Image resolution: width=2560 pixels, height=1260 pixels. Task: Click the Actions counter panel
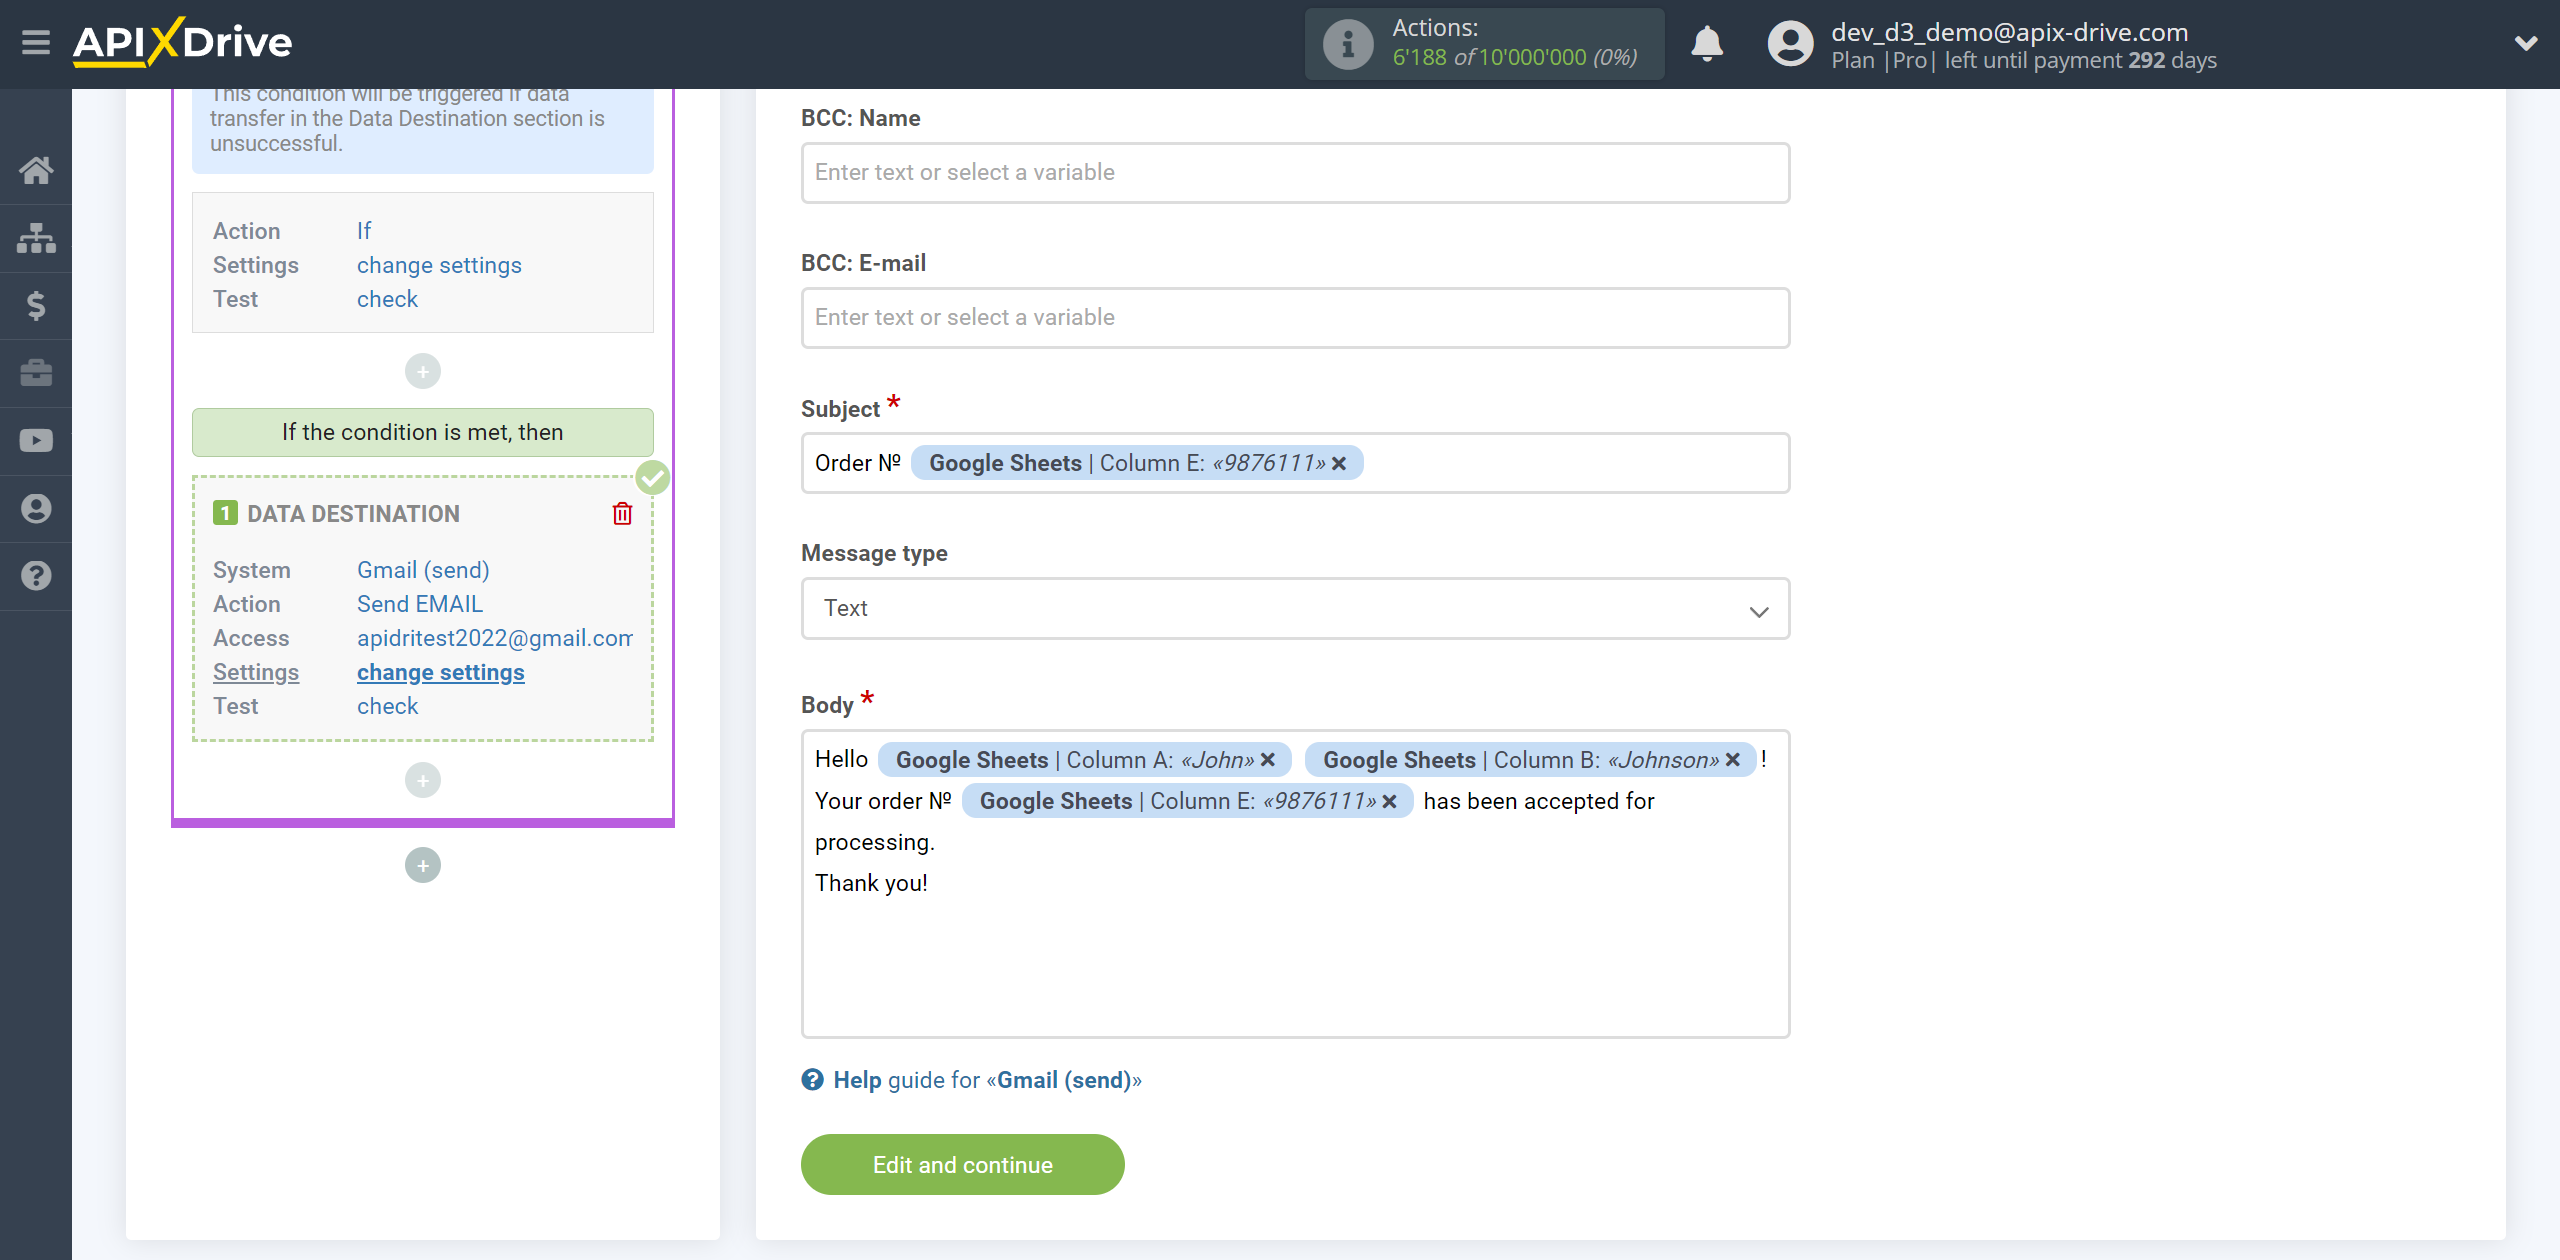[1484, 44]
